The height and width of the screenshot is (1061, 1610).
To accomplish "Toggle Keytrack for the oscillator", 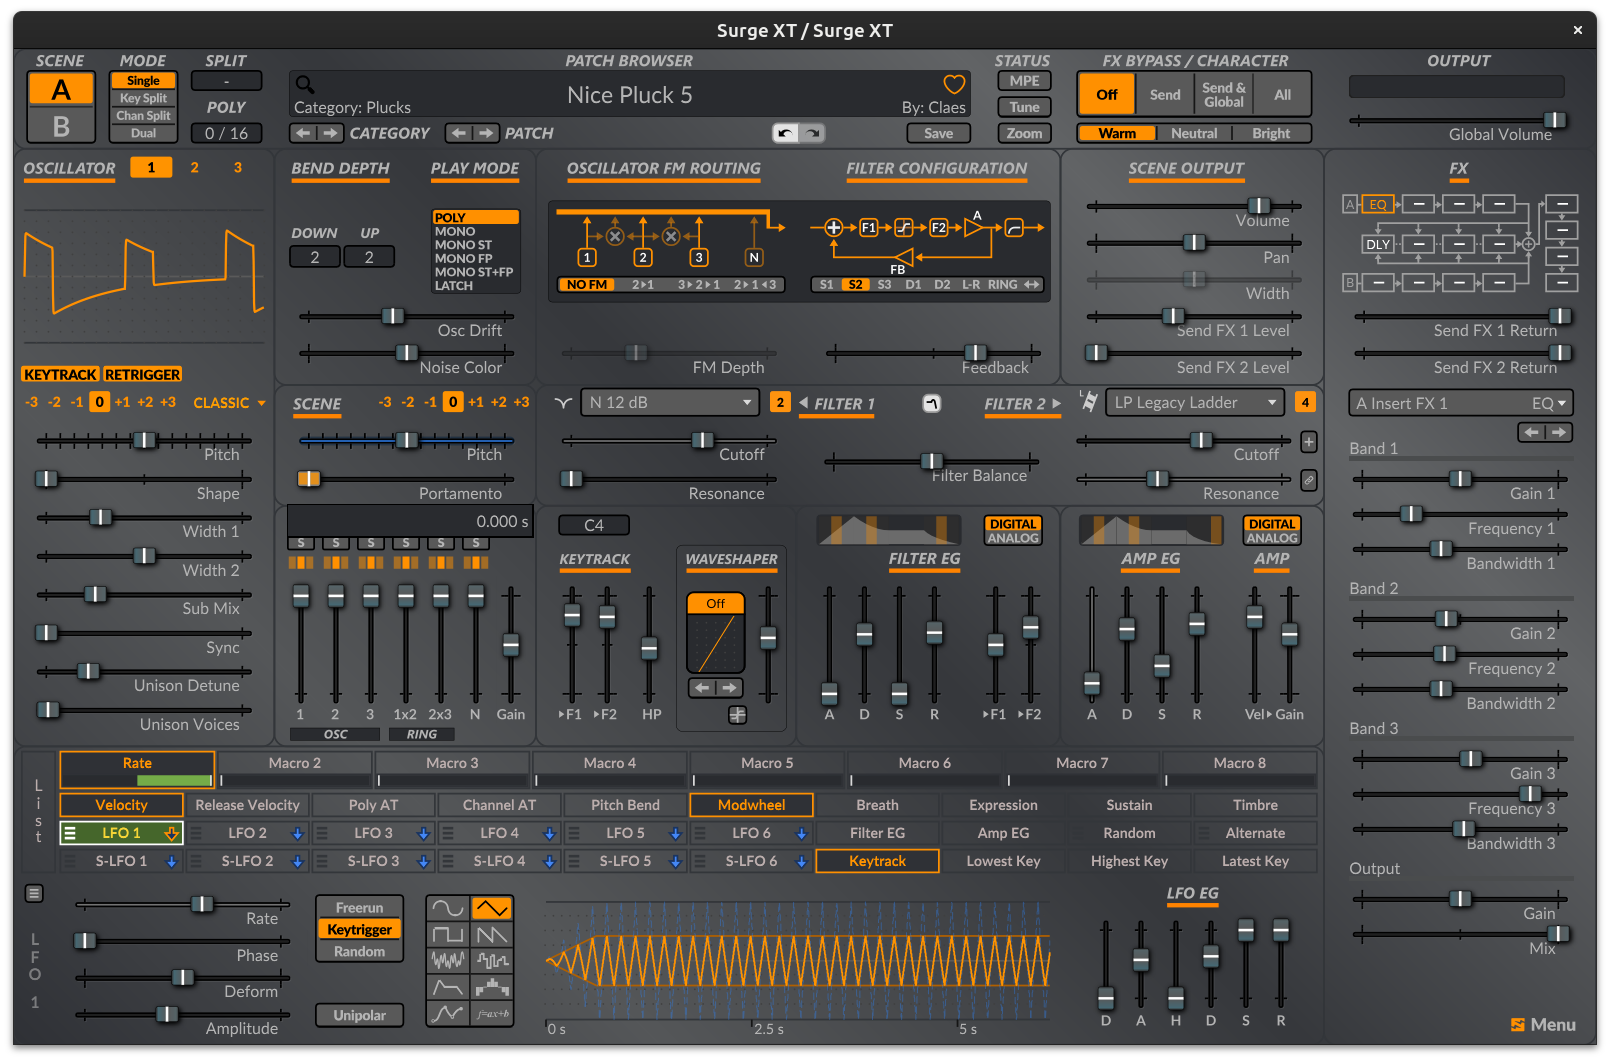I will (x=61, y=374).
